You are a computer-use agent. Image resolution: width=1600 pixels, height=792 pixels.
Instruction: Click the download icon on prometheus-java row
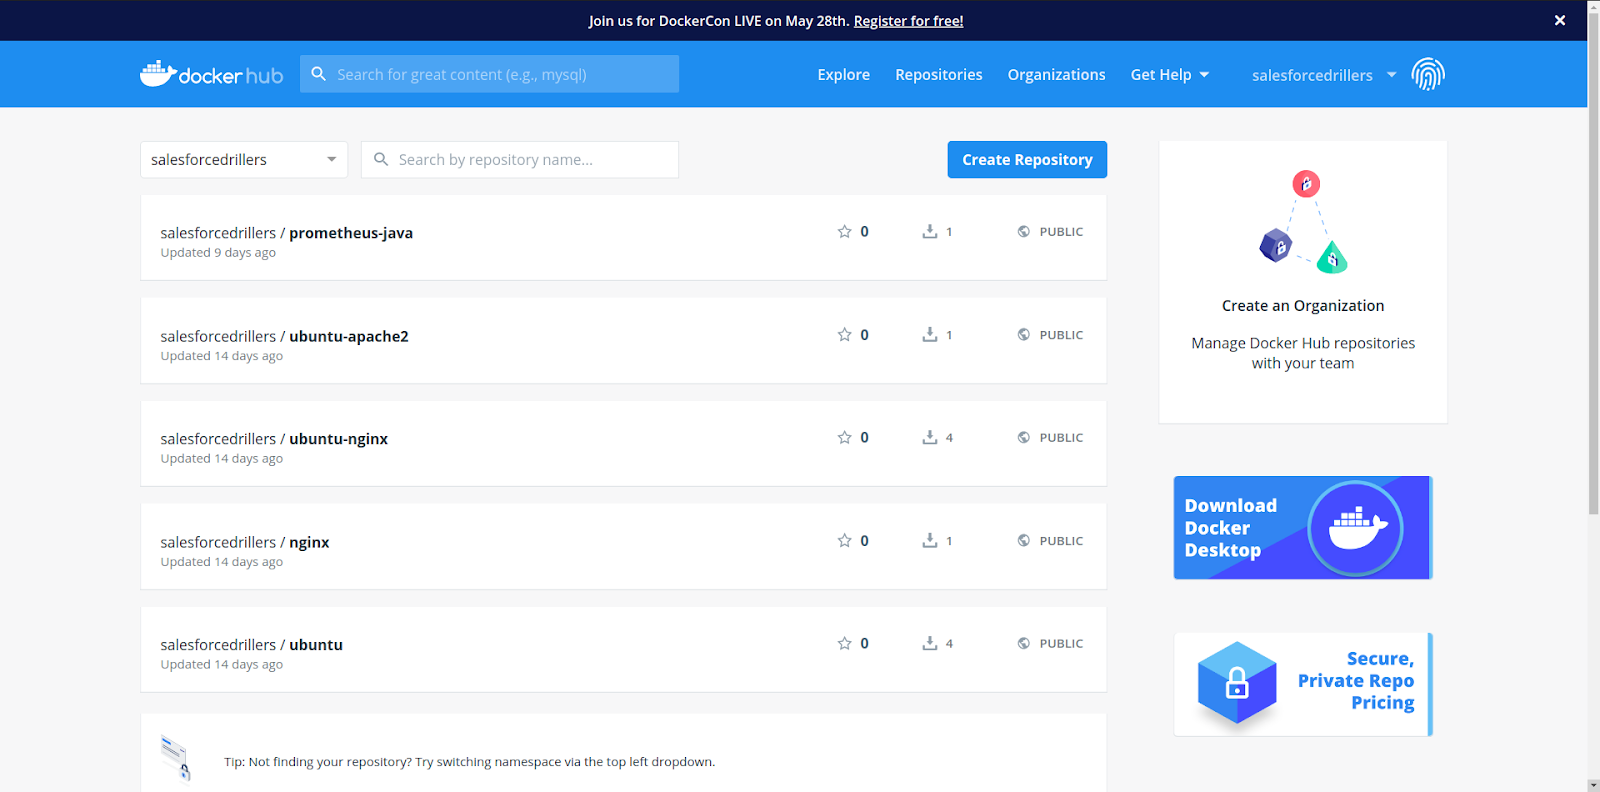pos(930,231)
